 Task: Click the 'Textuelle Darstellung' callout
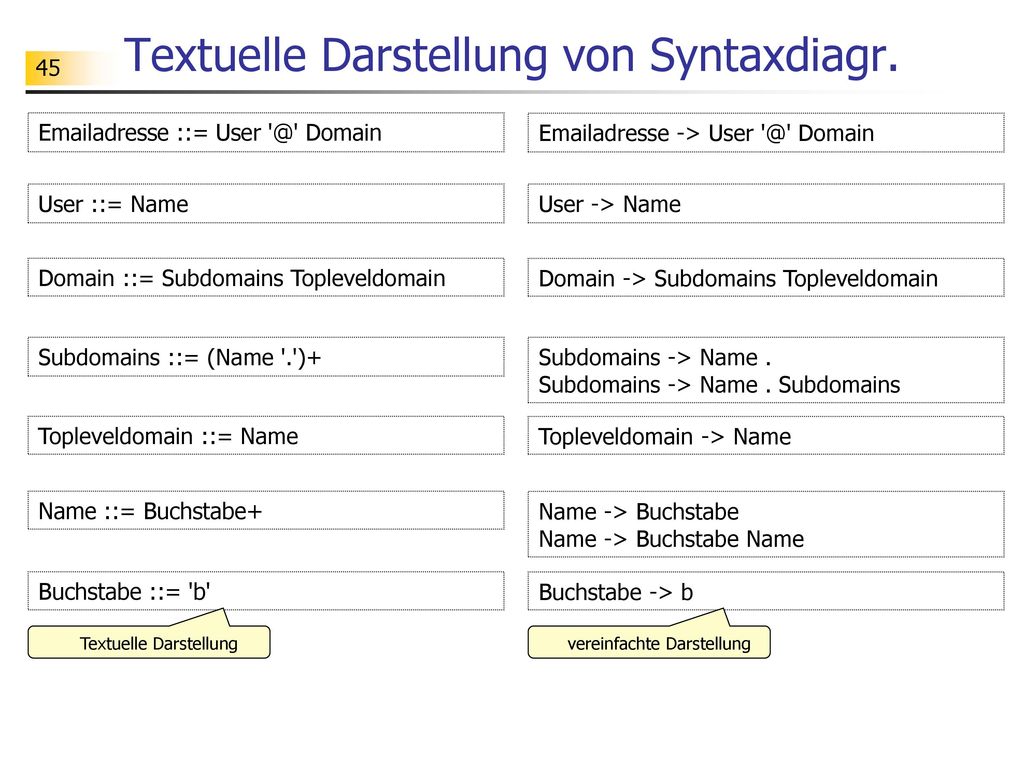[149, 643]
